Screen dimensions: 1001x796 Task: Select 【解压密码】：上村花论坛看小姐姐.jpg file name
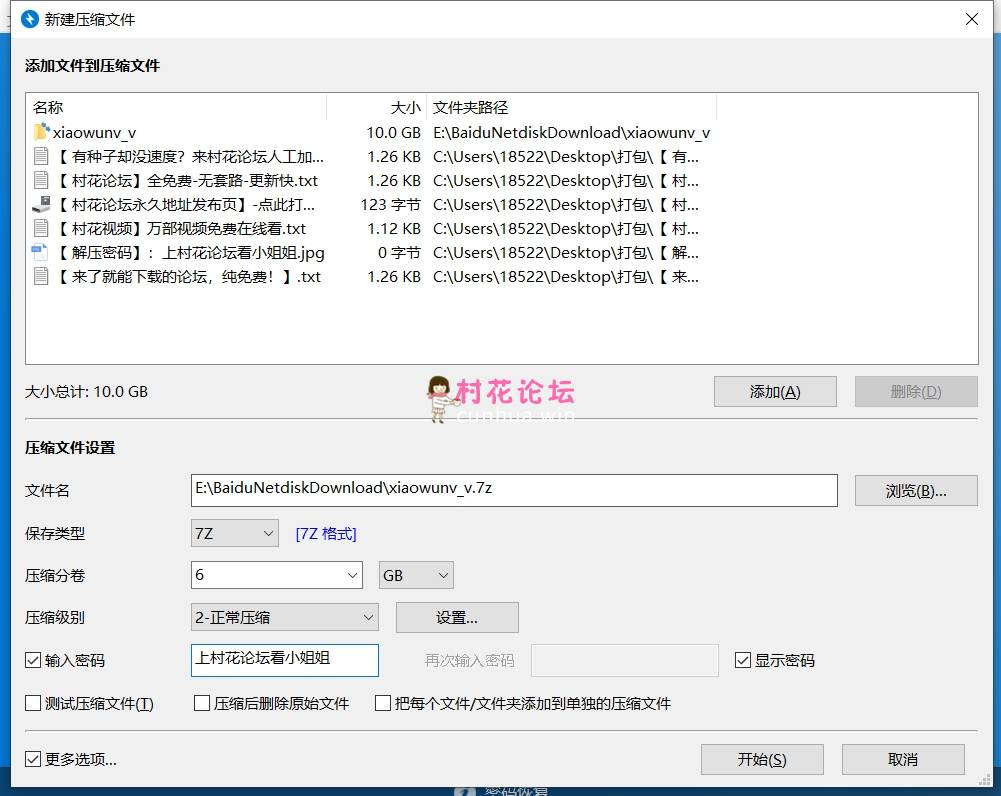click(x=192, y=253)
